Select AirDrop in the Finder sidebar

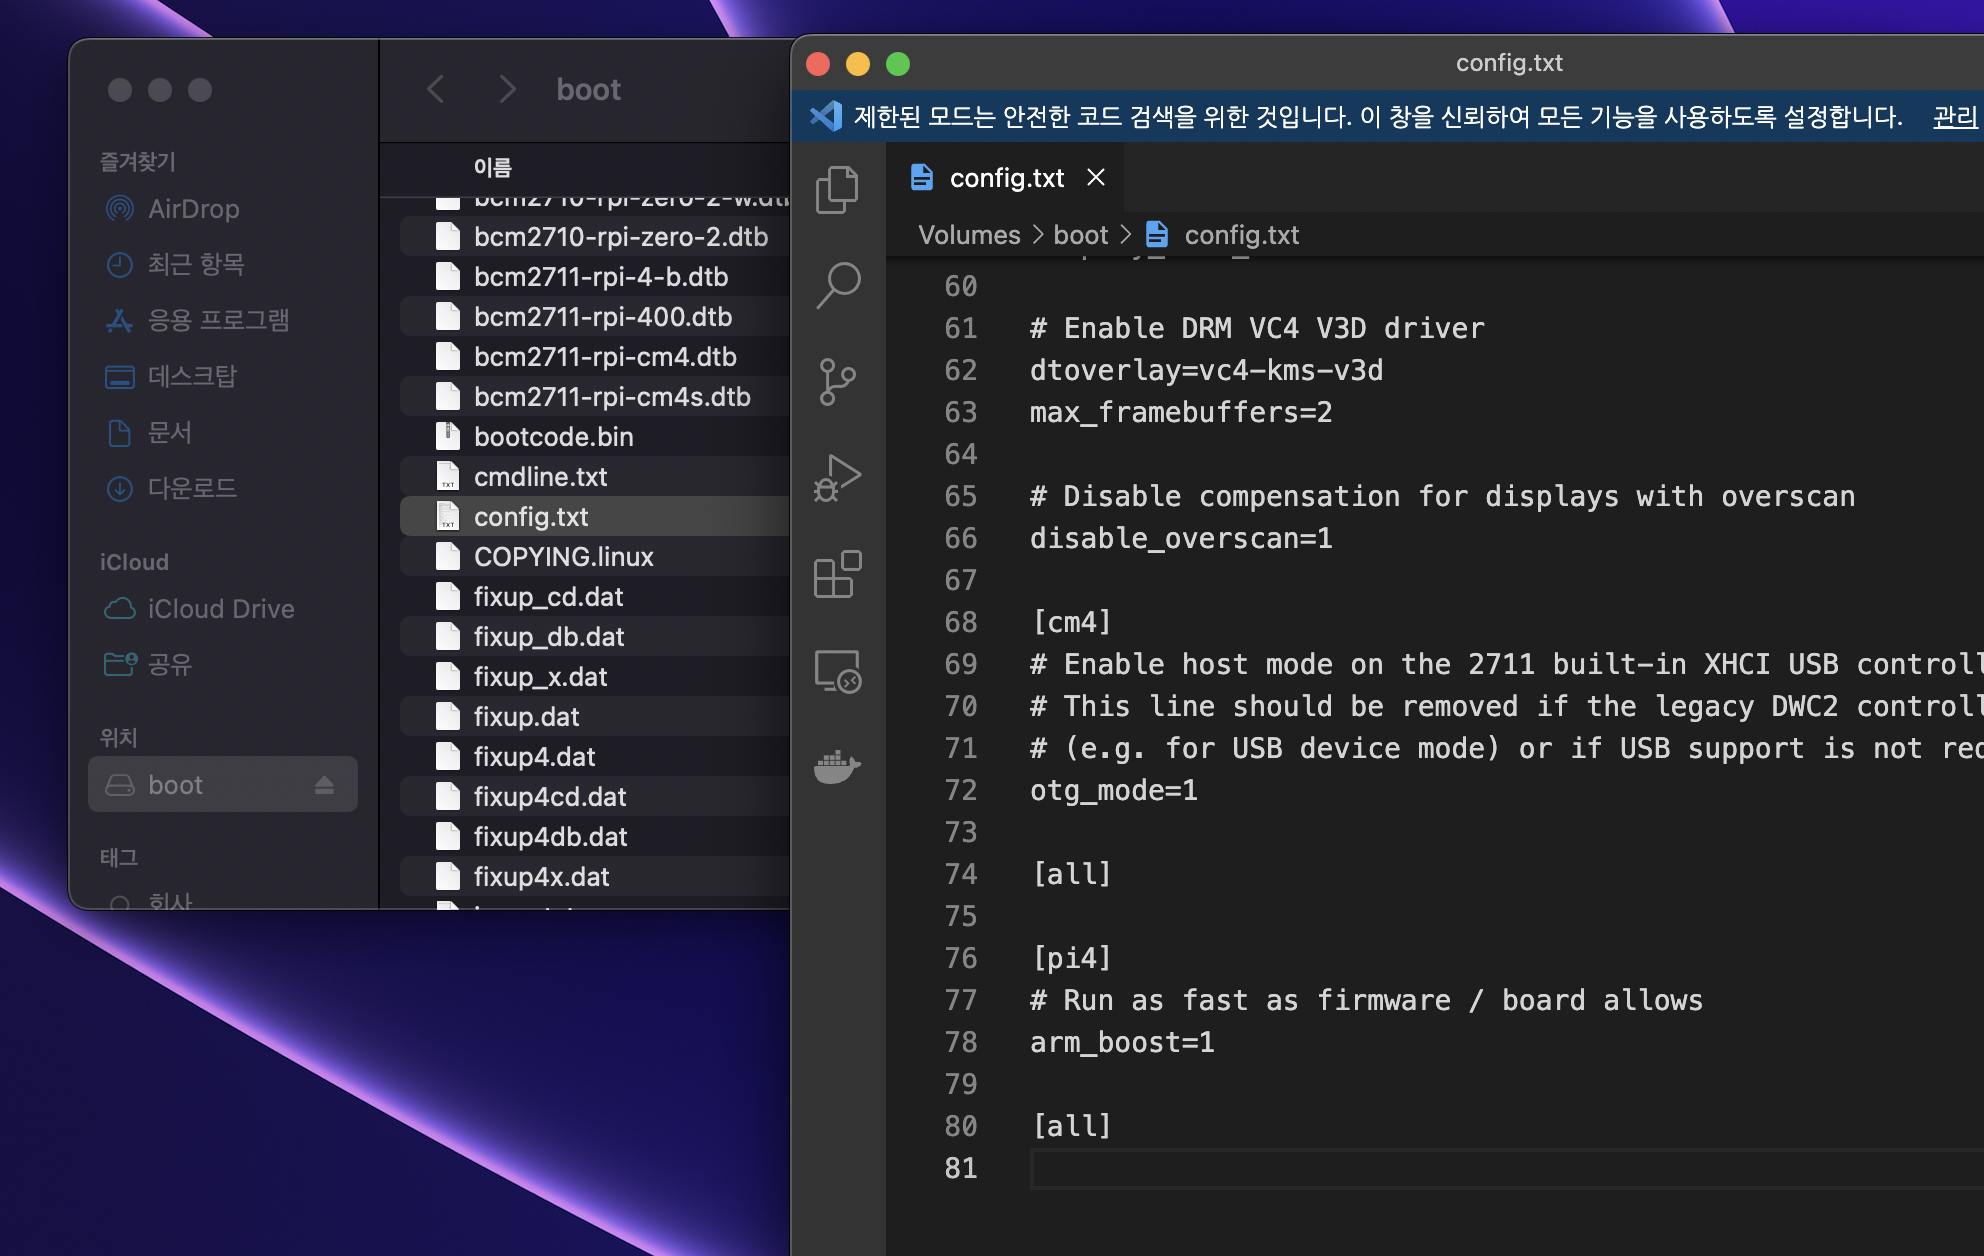point(193,209)
